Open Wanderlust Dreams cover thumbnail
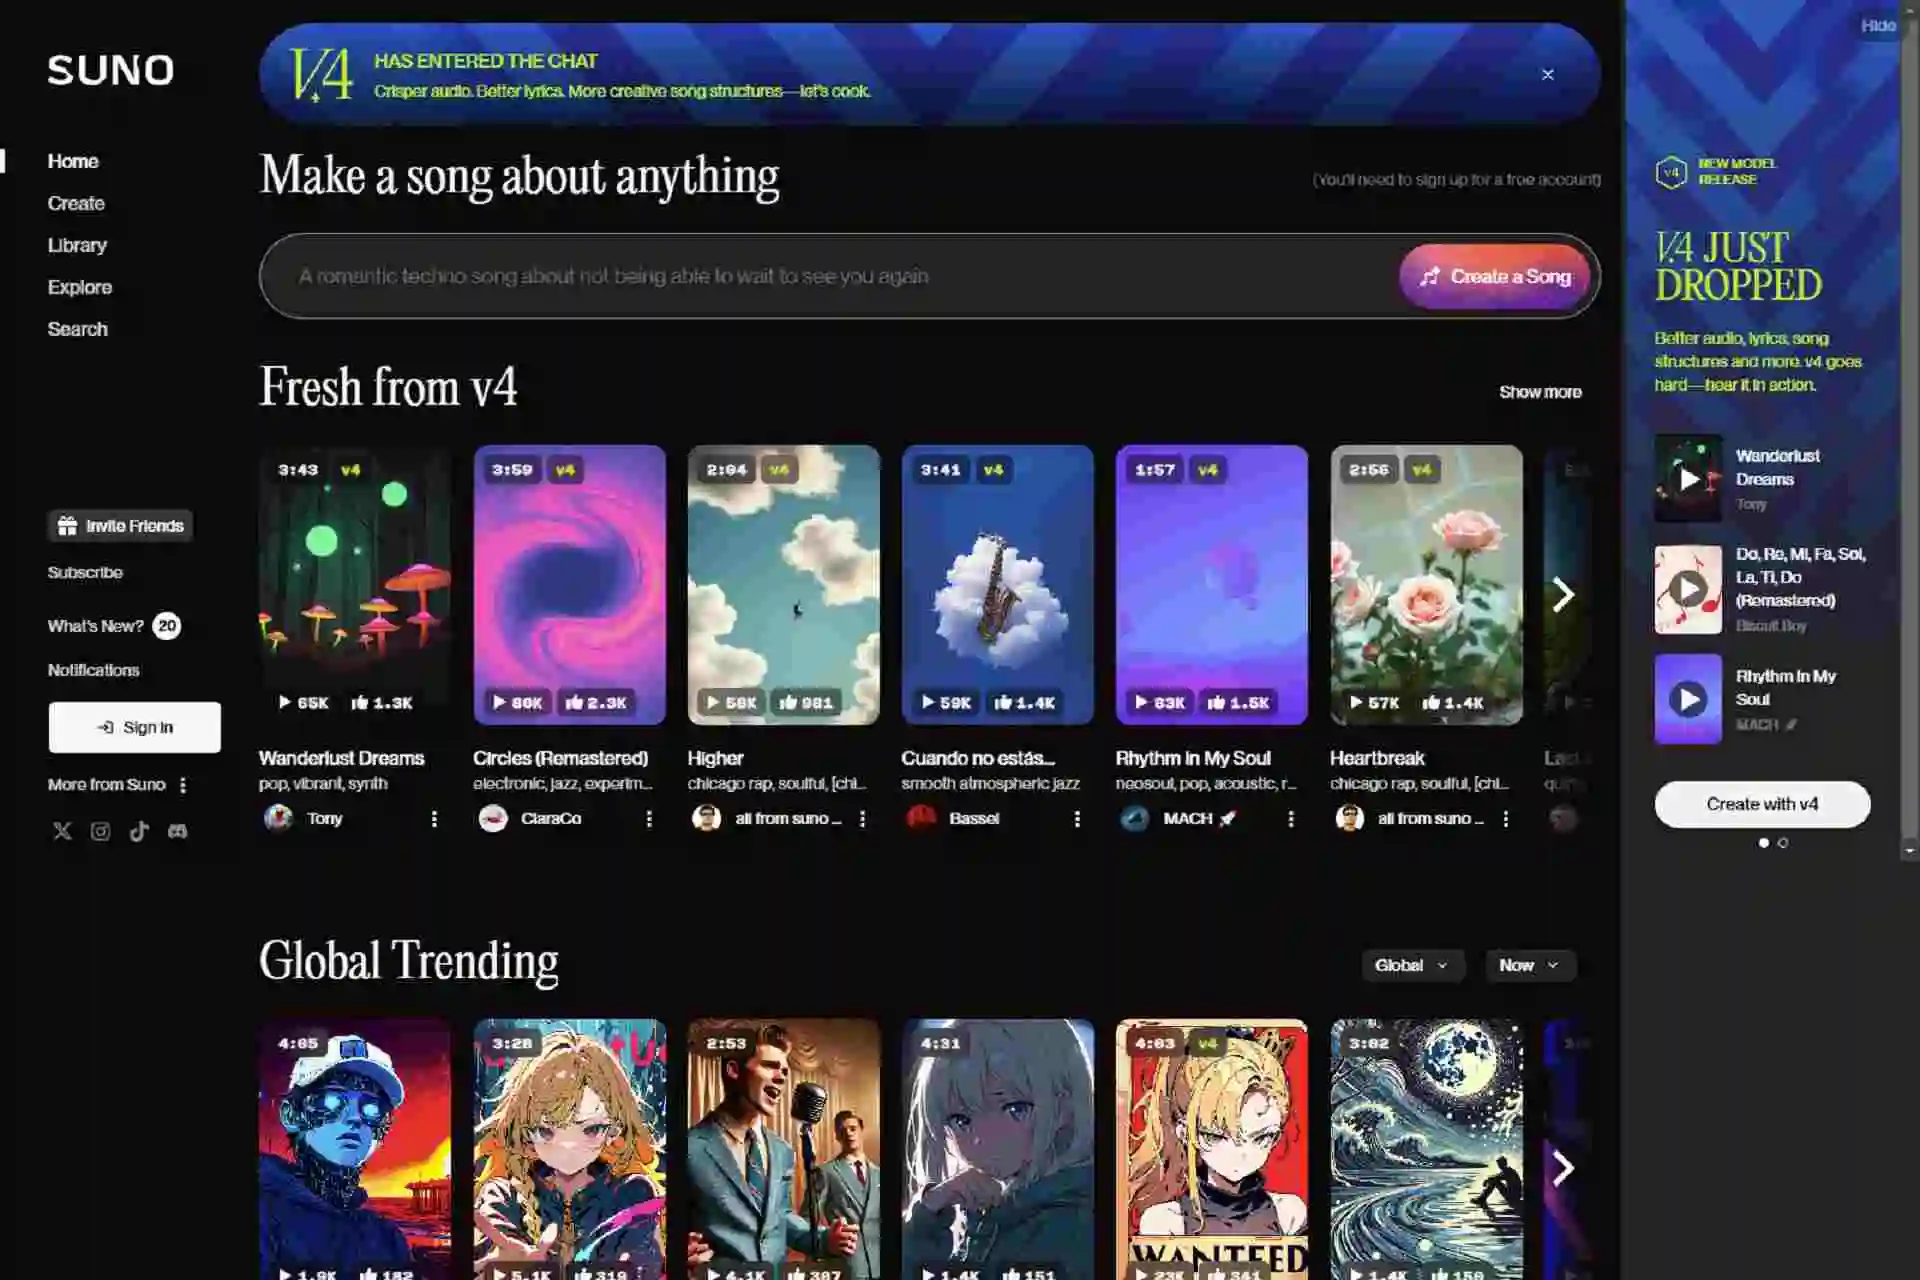1920x1280 pixels. tap(355, 585)
